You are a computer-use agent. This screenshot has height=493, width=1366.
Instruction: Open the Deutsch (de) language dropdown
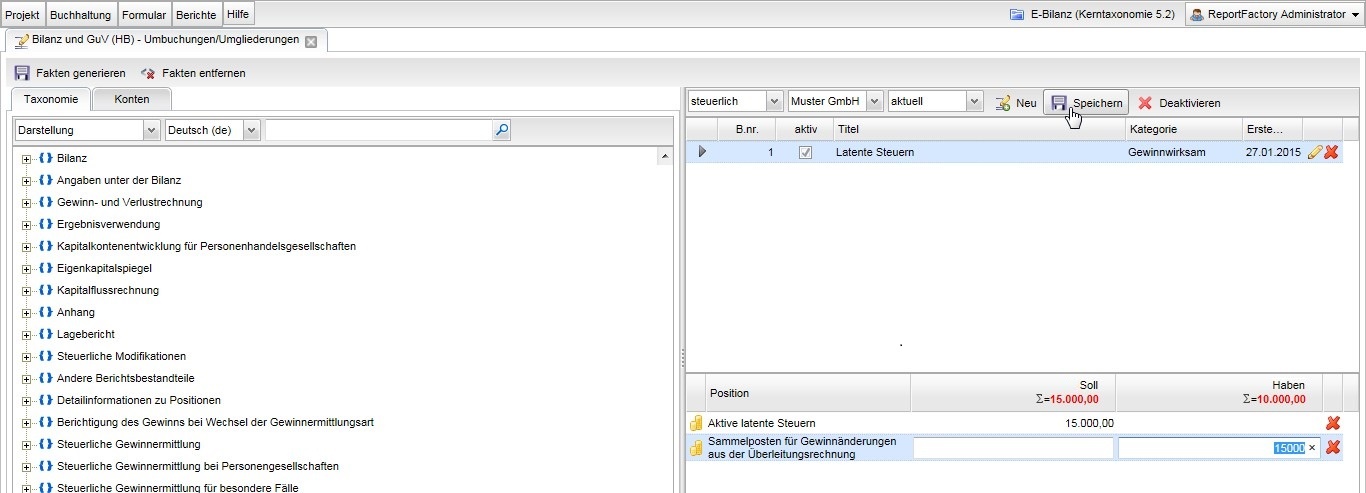tap(213, 130)
